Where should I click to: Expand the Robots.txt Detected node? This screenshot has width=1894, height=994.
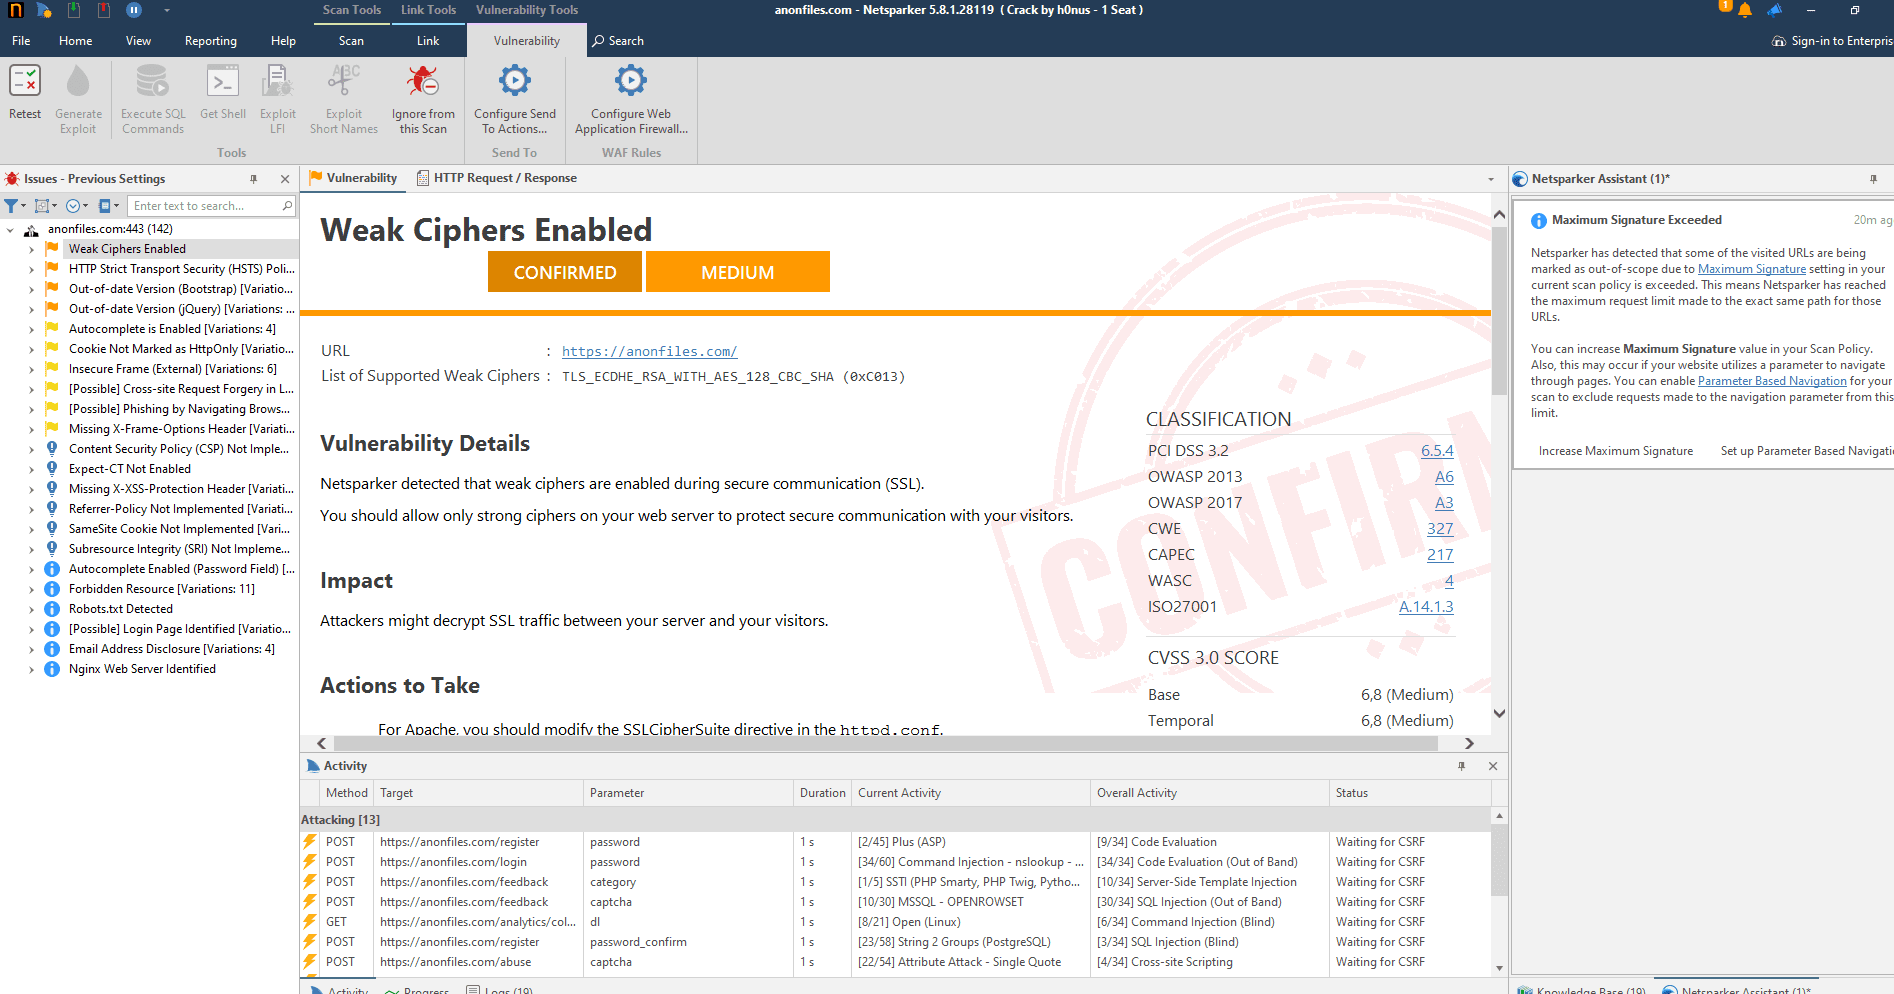31,610
